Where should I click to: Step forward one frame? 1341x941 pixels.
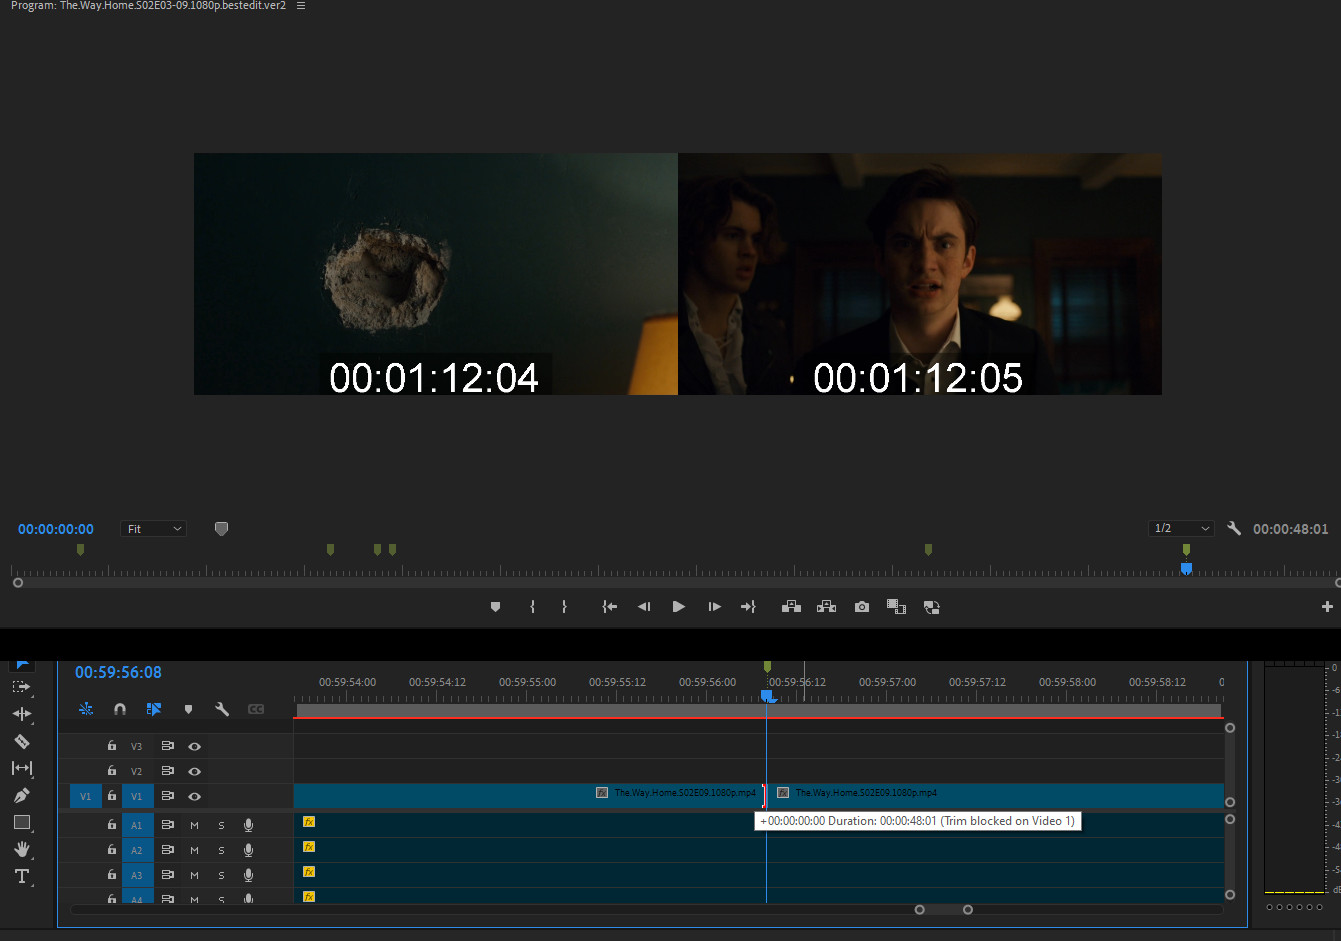[714, 607]
